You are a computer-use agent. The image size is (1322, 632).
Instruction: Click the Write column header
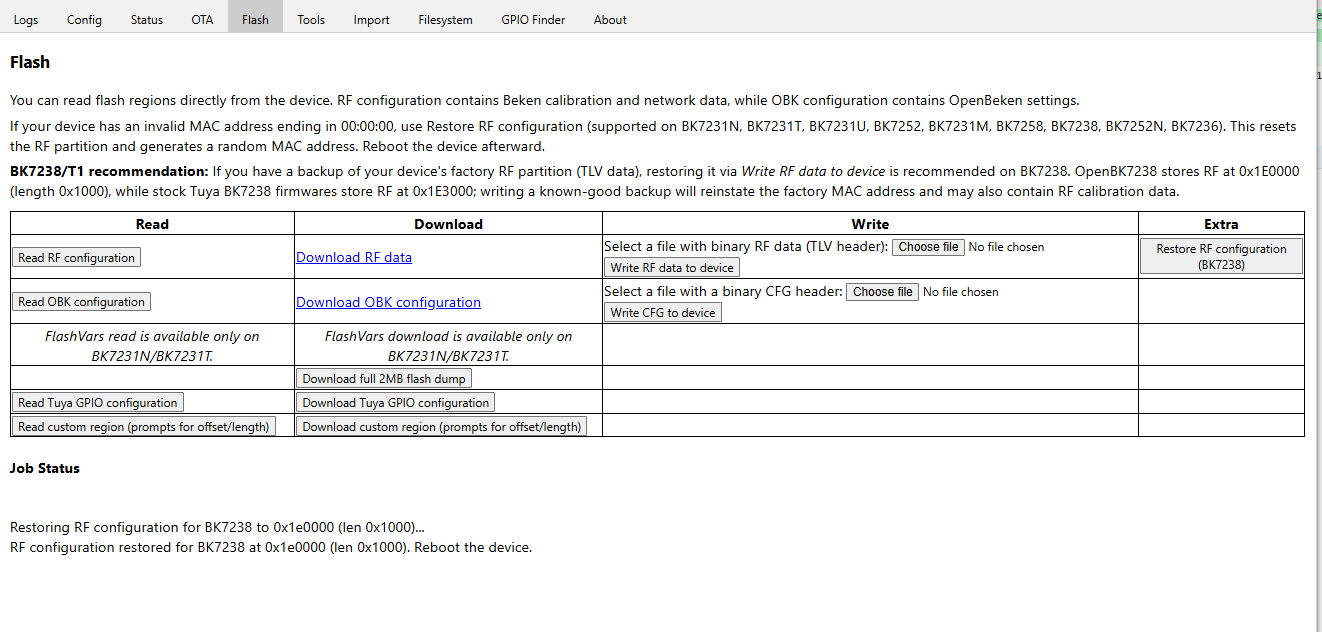pyautogui.click(x=870, y=224)
